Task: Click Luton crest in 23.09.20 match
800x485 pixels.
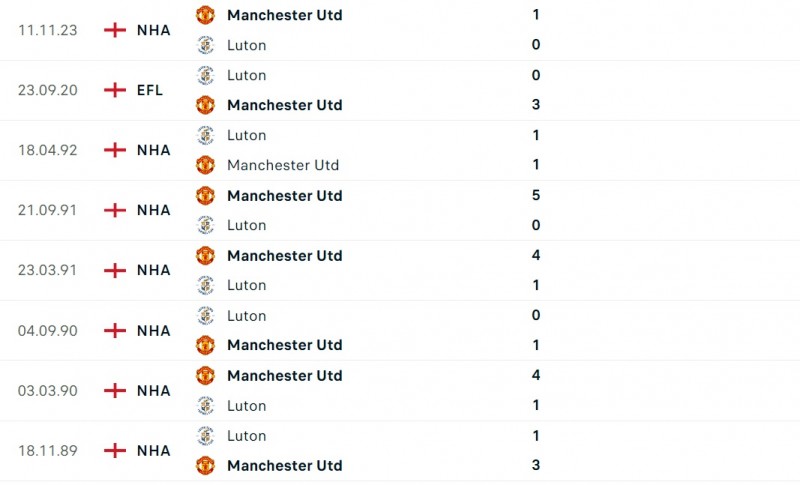Action: click(x=205, y=75)
